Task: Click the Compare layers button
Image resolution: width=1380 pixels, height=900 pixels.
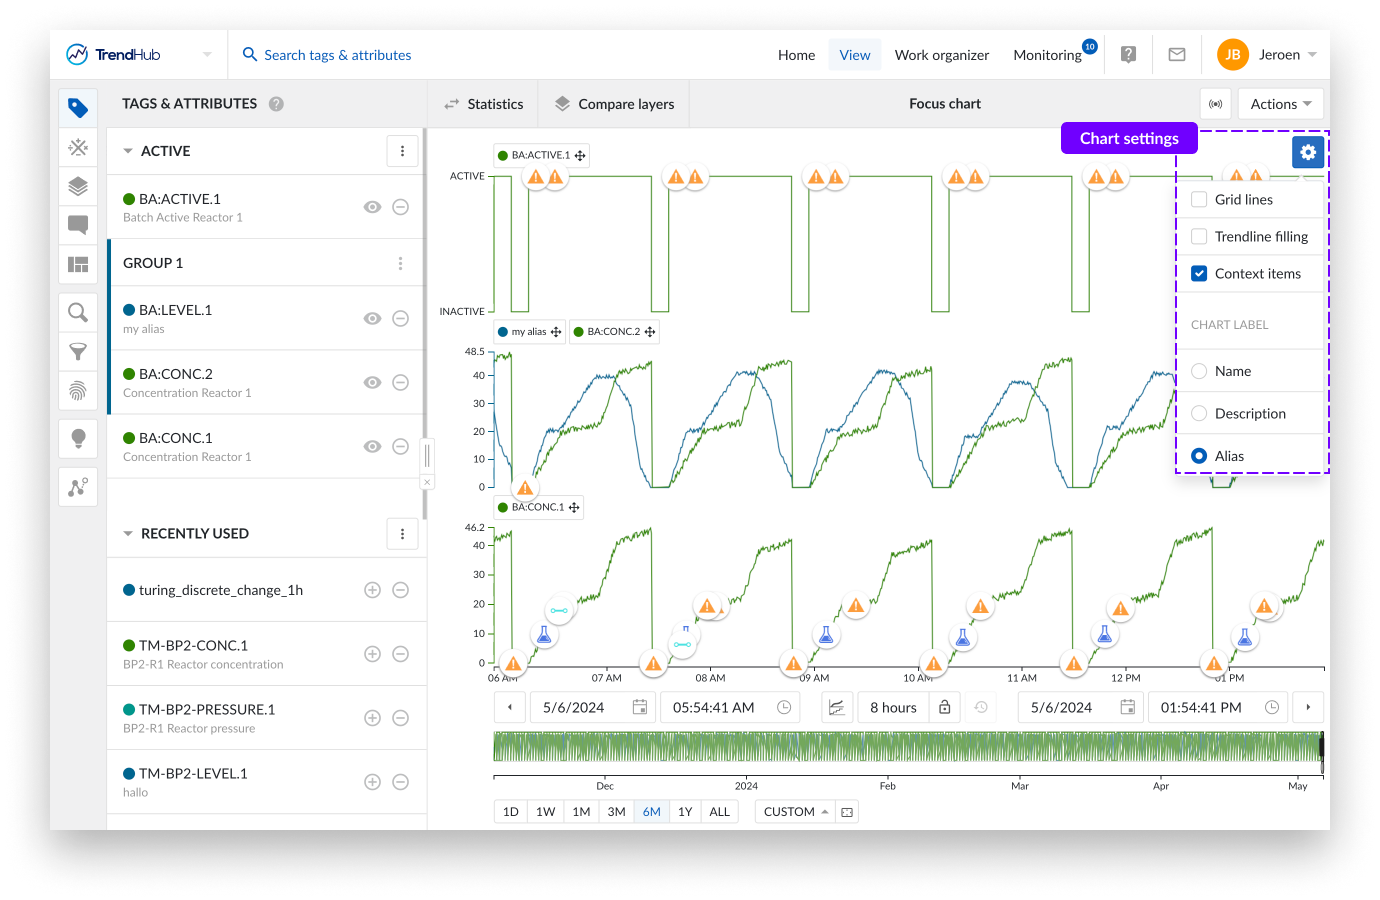Action: click(x=614, y=104)
